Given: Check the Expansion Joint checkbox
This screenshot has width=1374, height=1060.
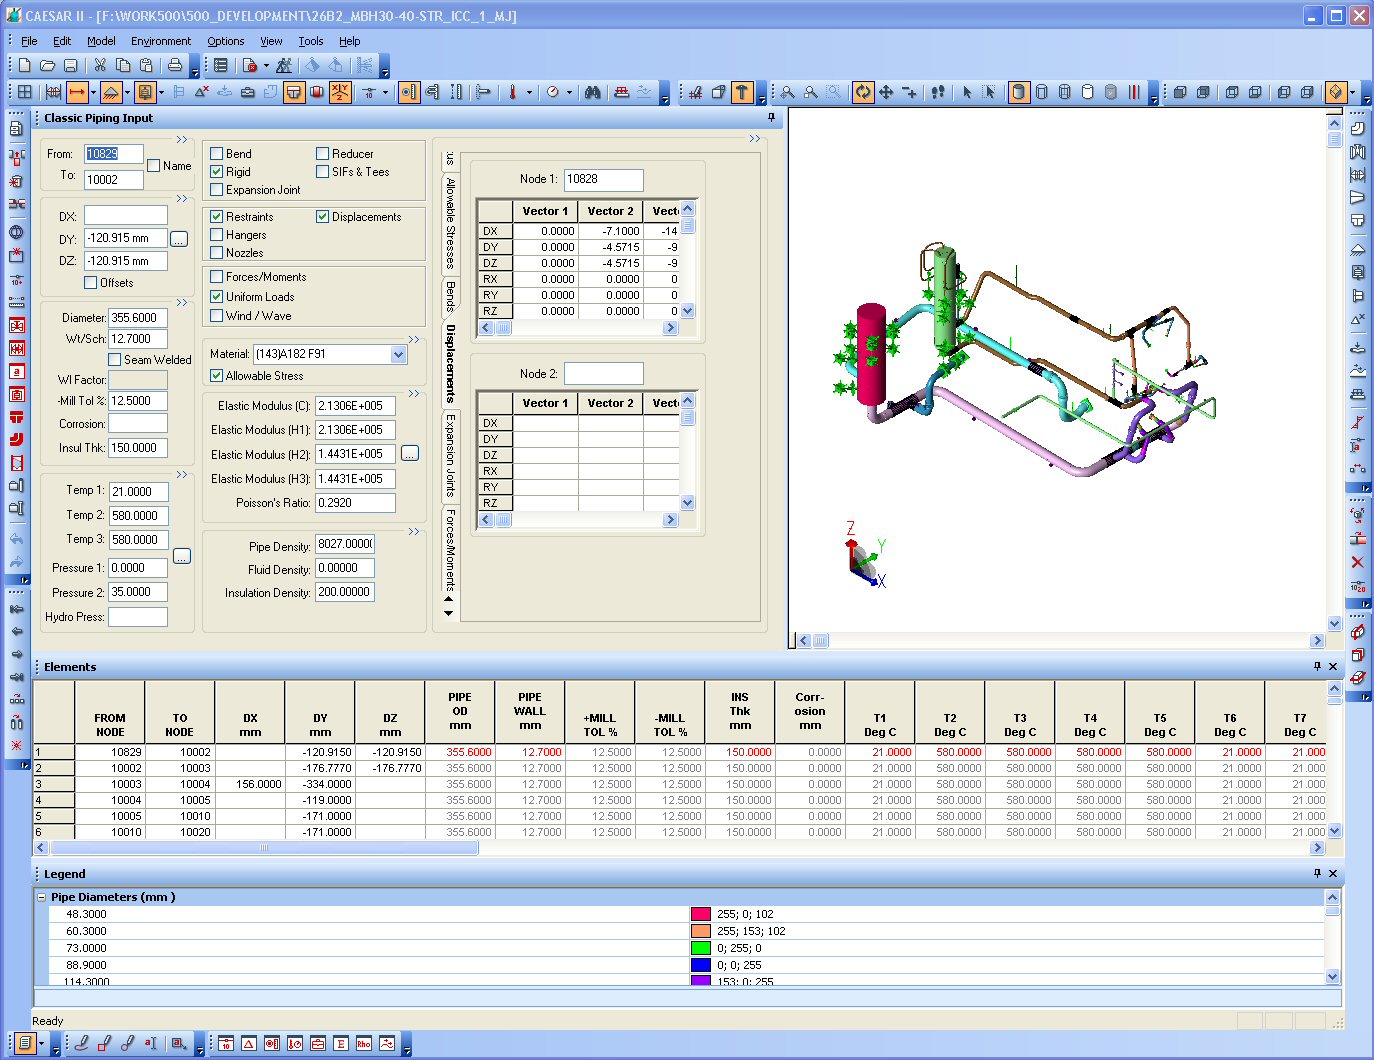Looking at the screenshot, I should (x=216, y=190).
